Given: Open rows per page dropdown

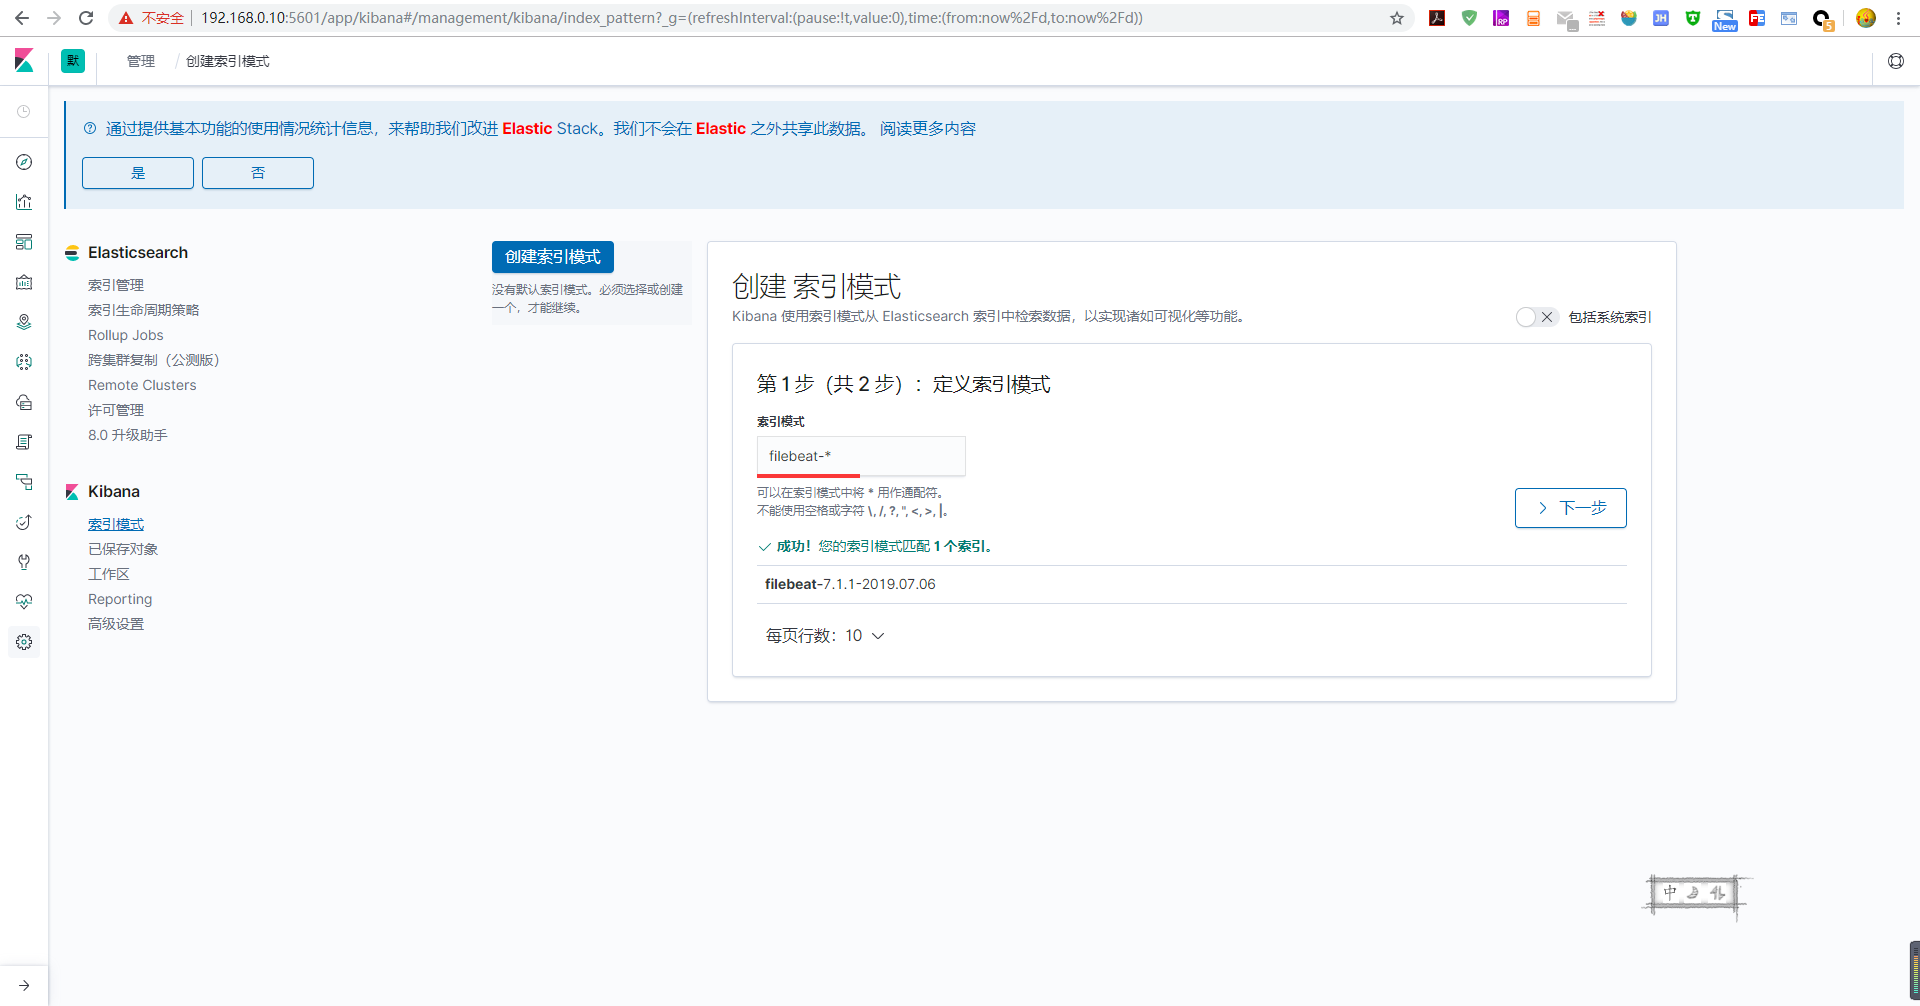Looking at the screenshot, I should point(825,636).
